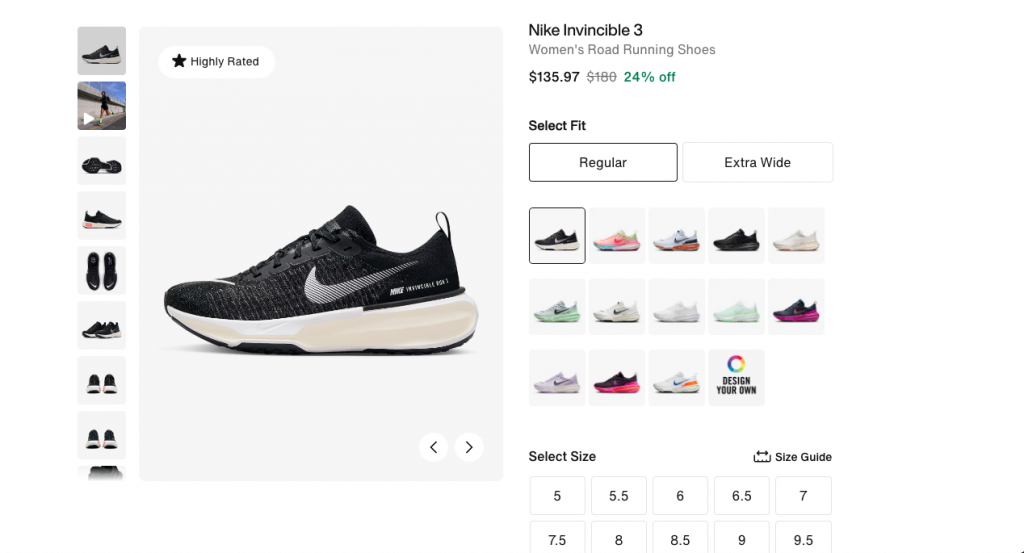The height and width of the screenshot is (553, 1024).
Task: Select the pink and teal shoe colorway
Action: (617, 236)
